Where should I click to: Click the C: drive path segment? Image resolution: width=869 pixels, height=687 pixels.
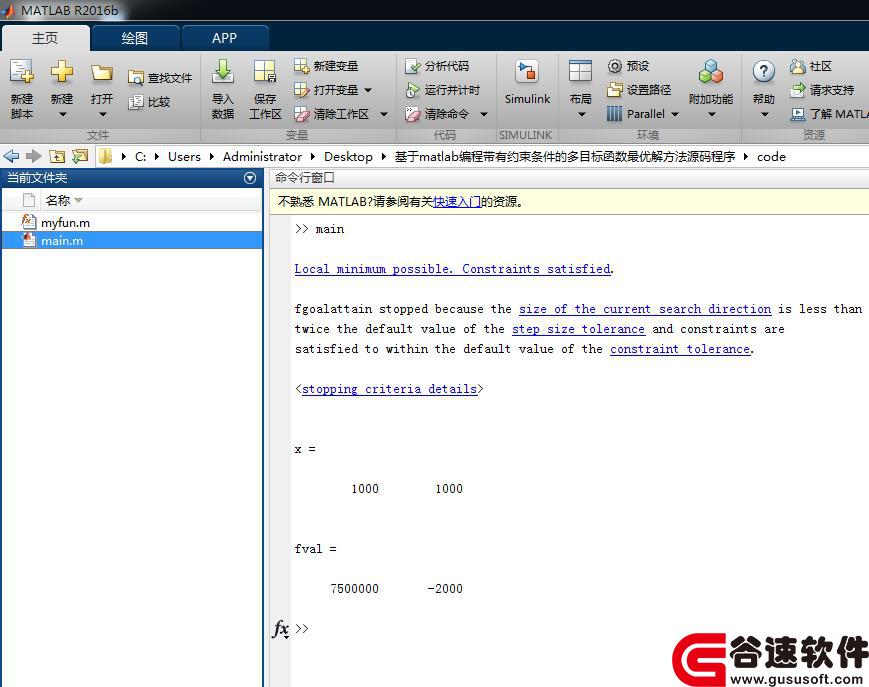[x=140, y=157]
